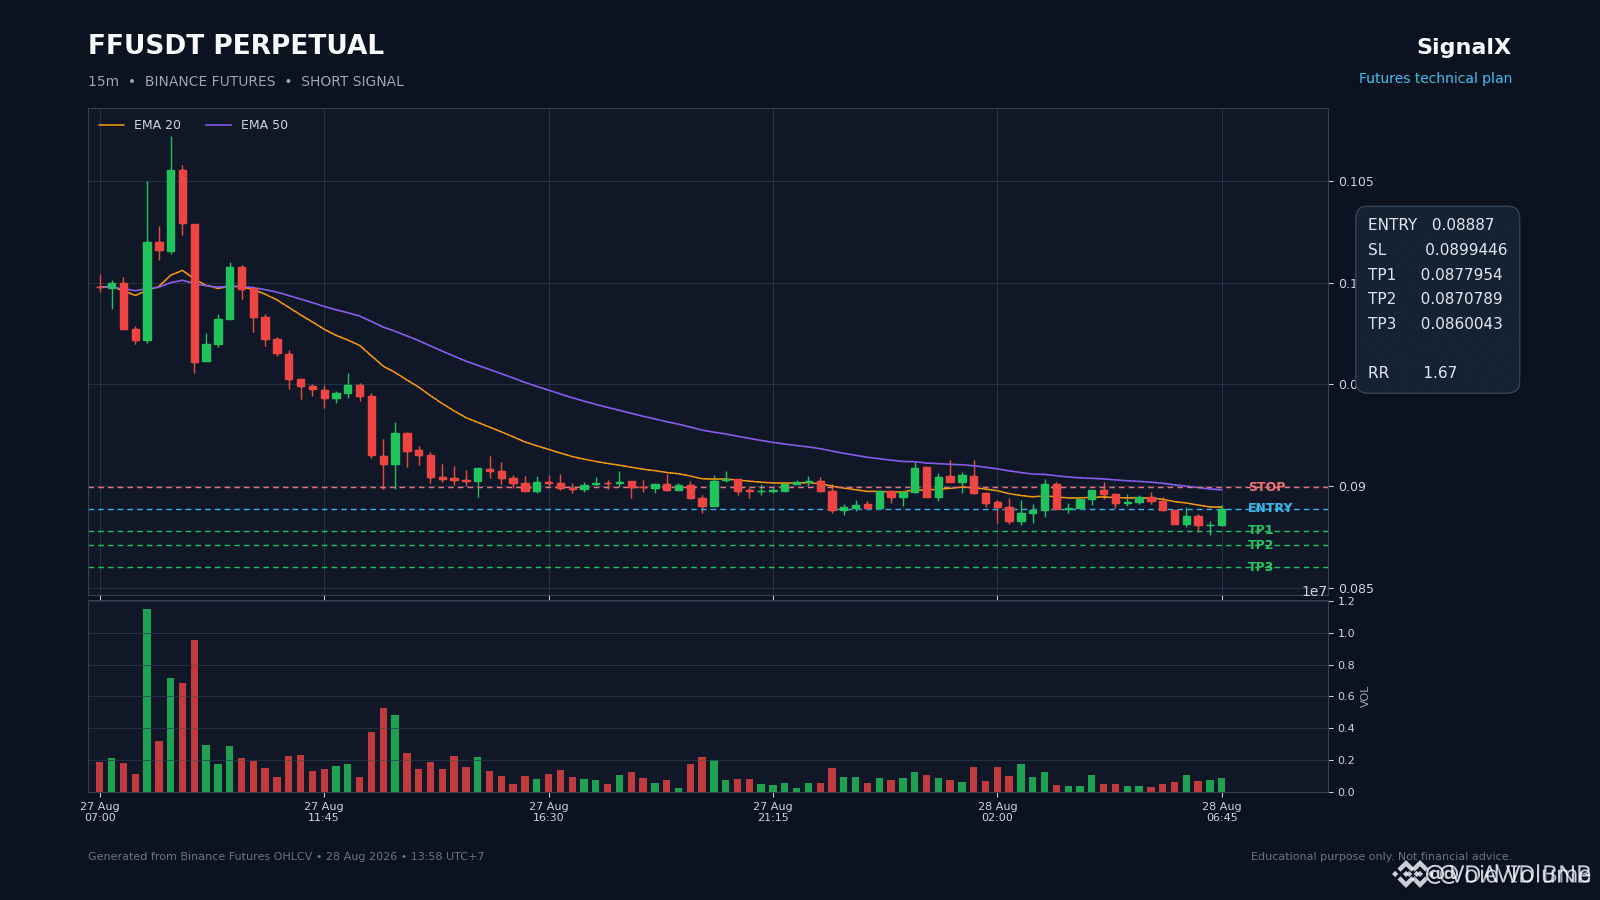
Task: Click the VOL axis label
Action: 1365,697
